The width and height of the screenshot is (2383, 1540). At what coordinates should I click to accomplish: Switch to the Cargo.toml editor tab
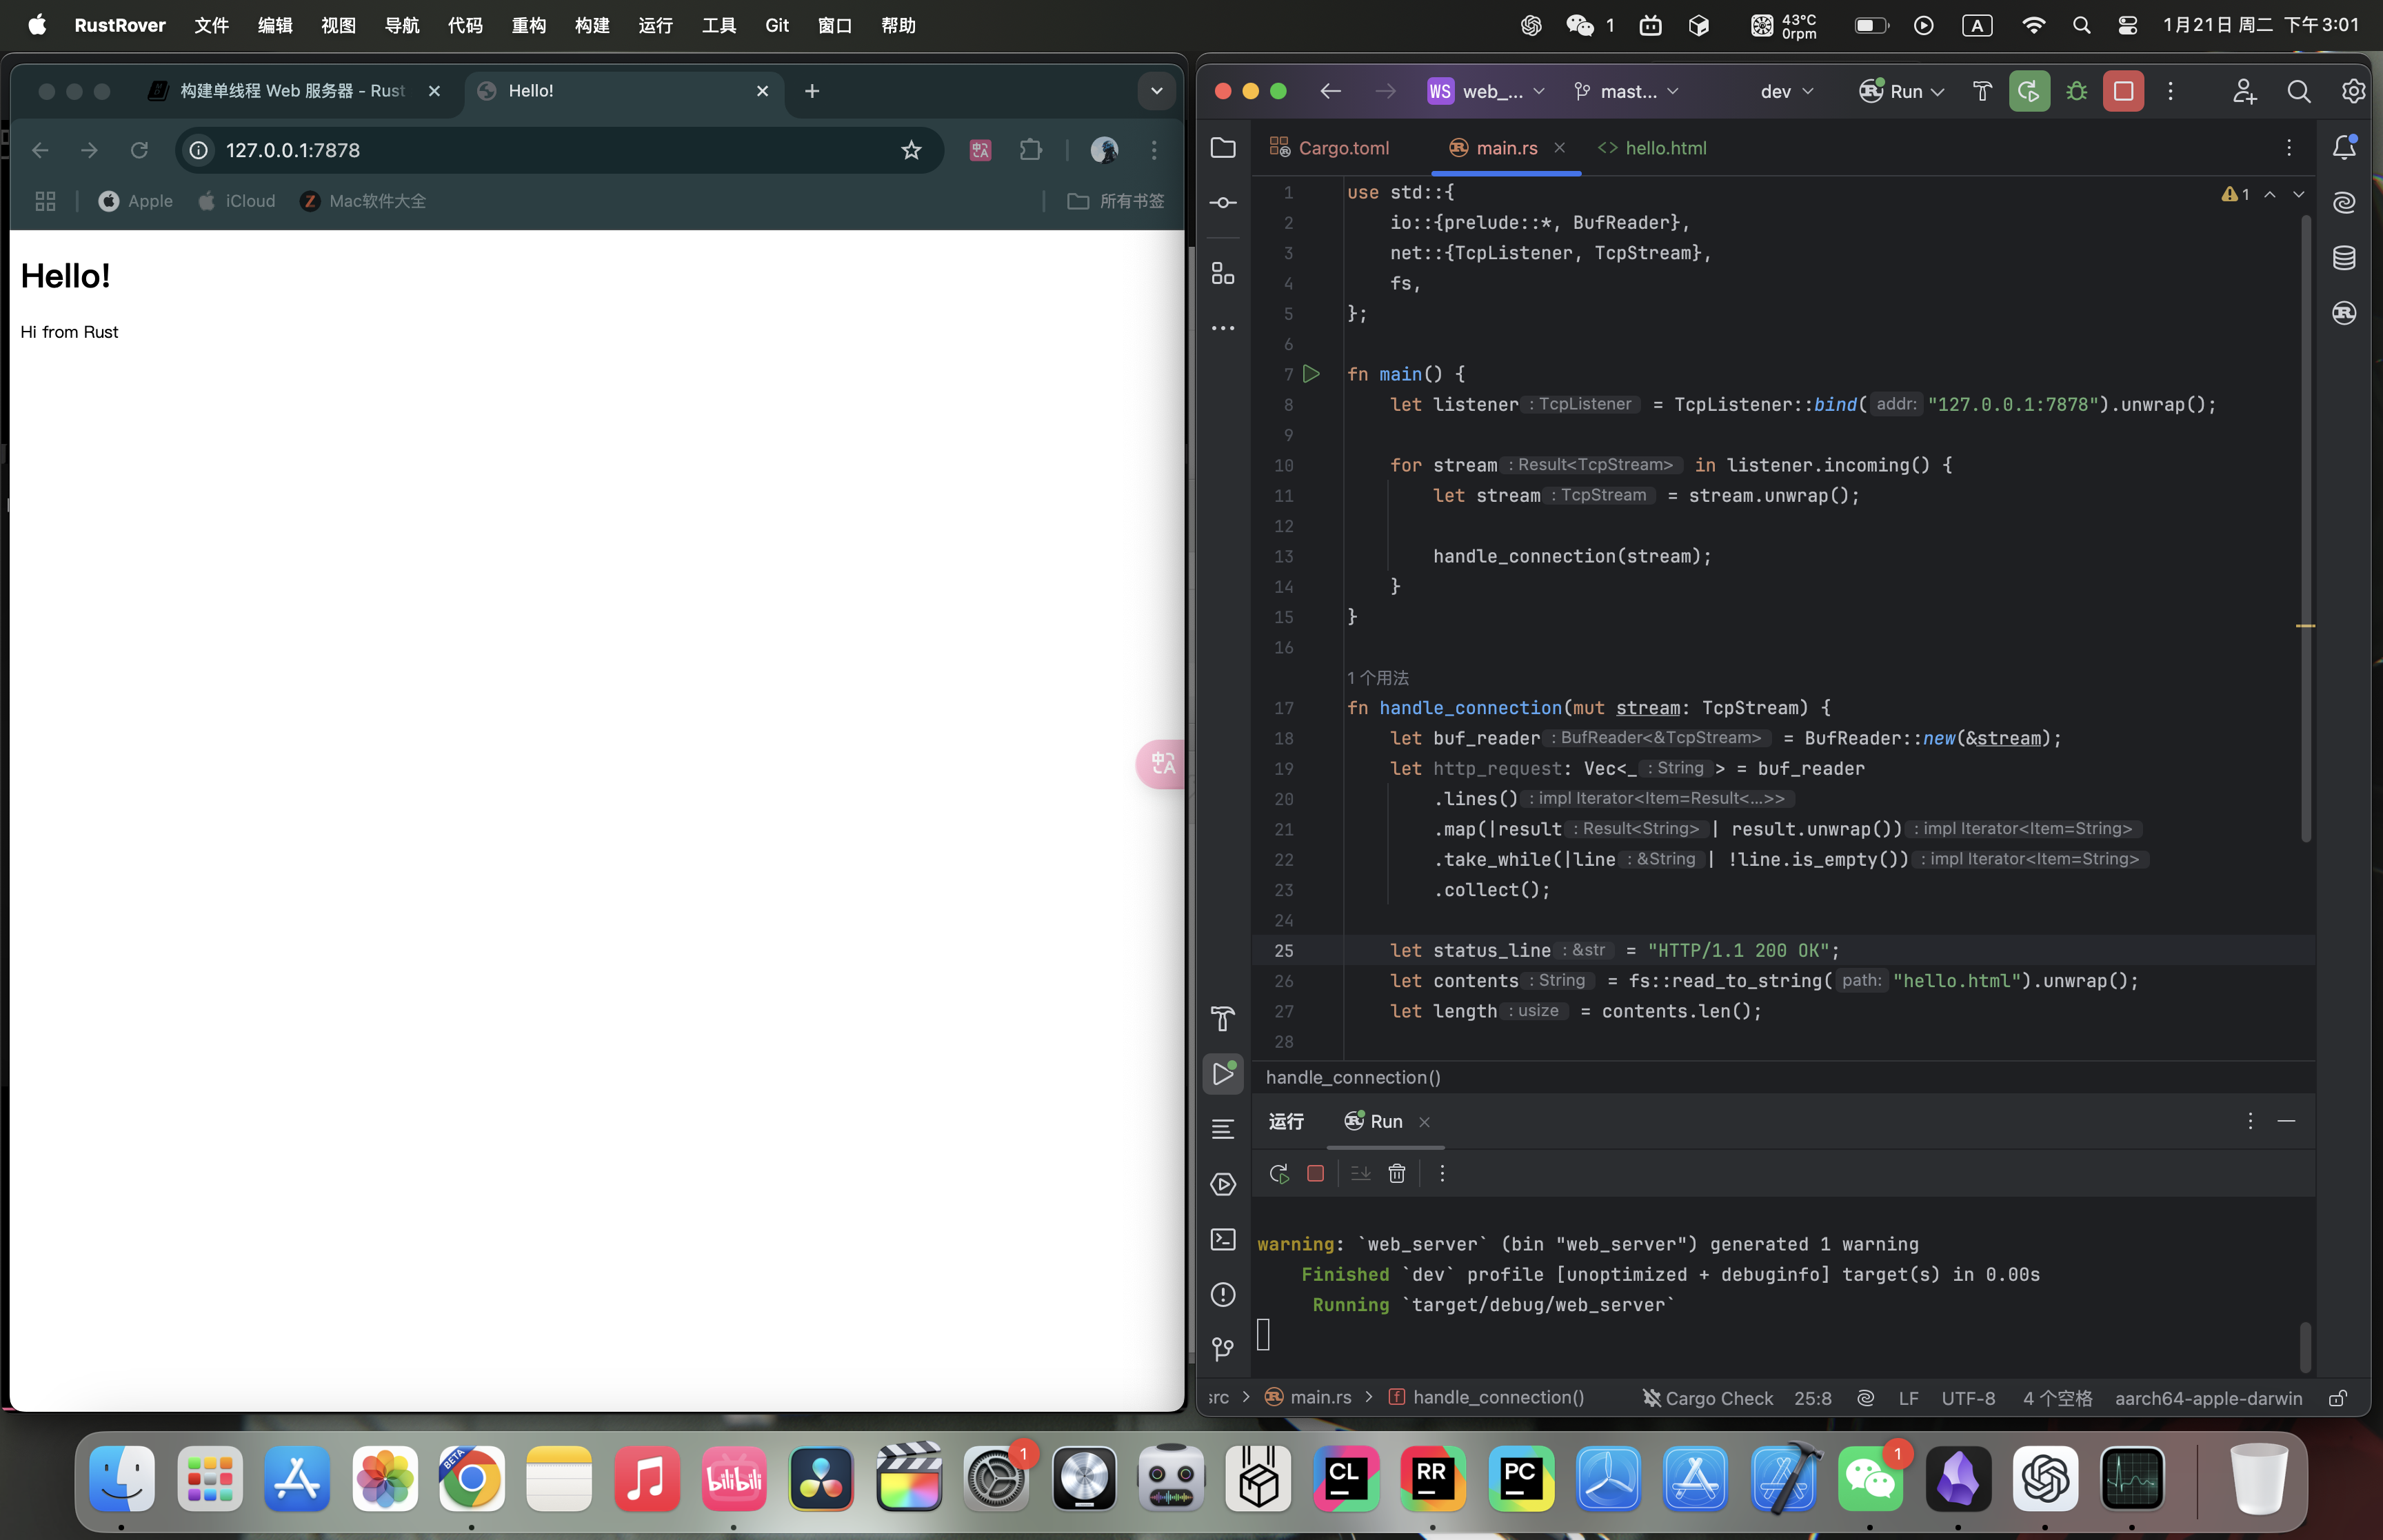(1330, 148)
